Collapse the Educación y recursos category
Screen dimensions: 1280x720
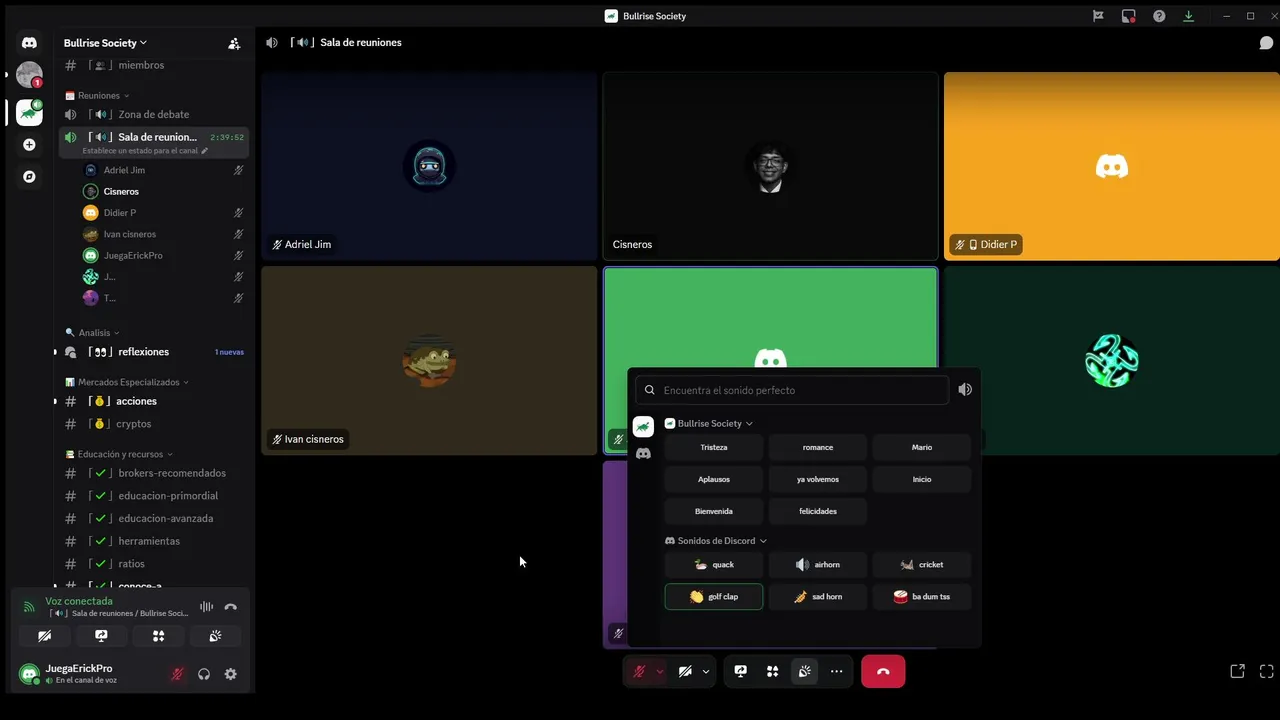(119, 454)
